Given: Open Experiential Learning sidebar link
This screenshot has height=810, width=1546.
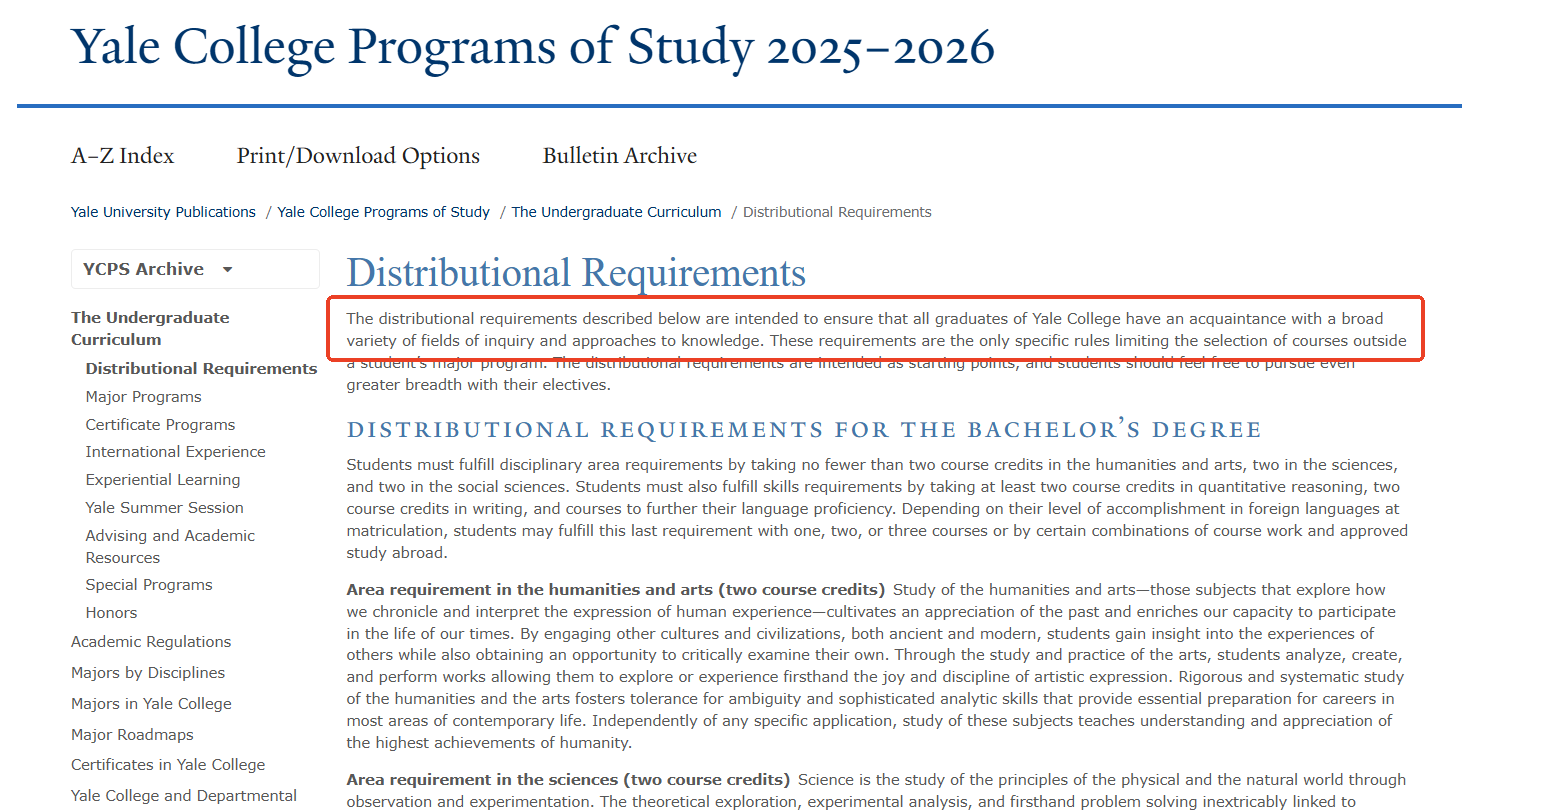Looking at the screenshot, I should 163,480.
